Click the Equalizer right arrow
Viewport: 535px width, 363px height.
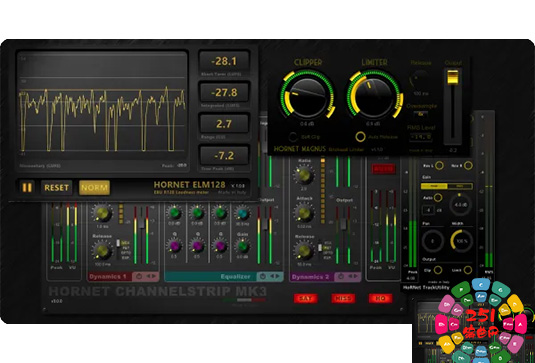pyautogui.click(x=278, y=276)
